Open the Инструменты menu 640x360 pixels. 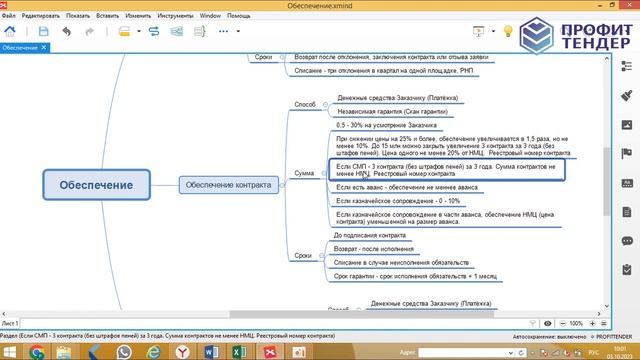[x=176, y=16]
